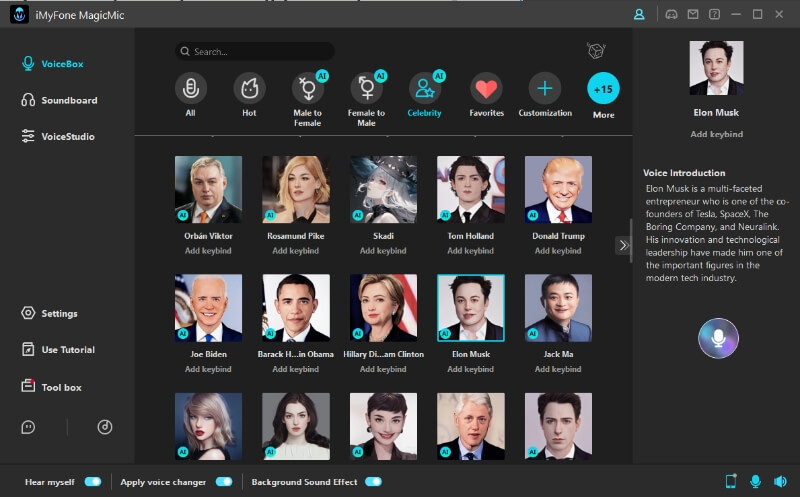800x497 pixels.
Task: Select the white-haired man voice in third row
Action: pyautogui.click(x=471, y=426)
